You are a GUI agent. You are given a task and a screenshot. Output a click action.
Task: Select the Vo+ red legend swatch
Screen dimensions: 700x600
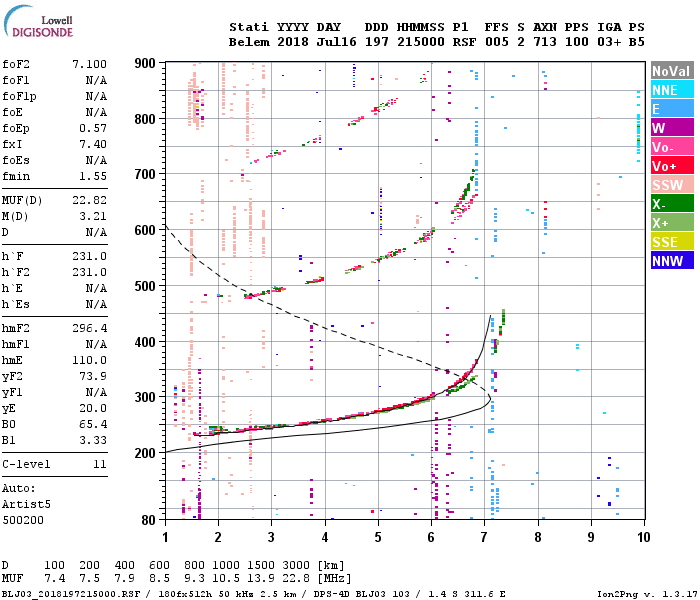click(672, 166)
